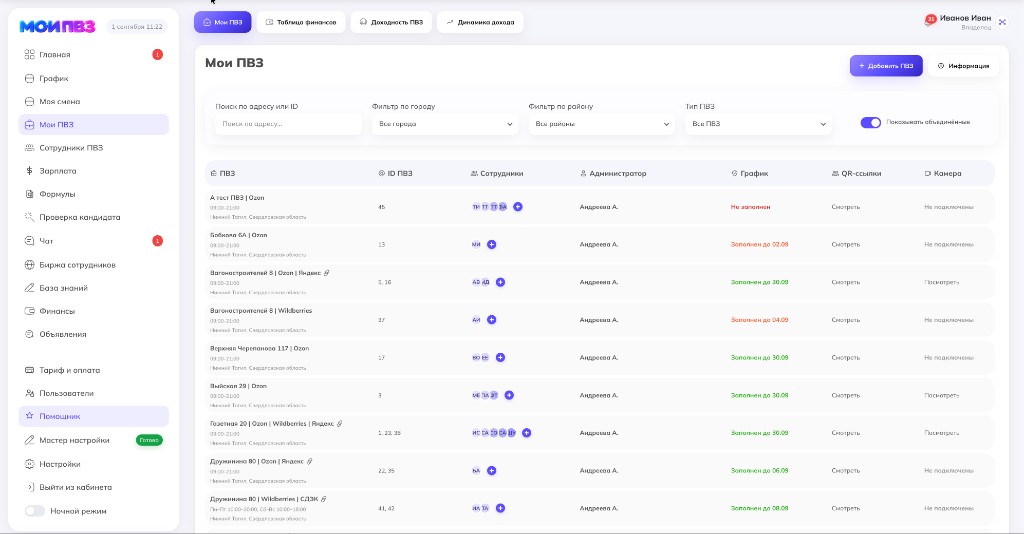Open QR Смотреть for А тест ПВЗ
The image size is (1024, 534).
846,207
